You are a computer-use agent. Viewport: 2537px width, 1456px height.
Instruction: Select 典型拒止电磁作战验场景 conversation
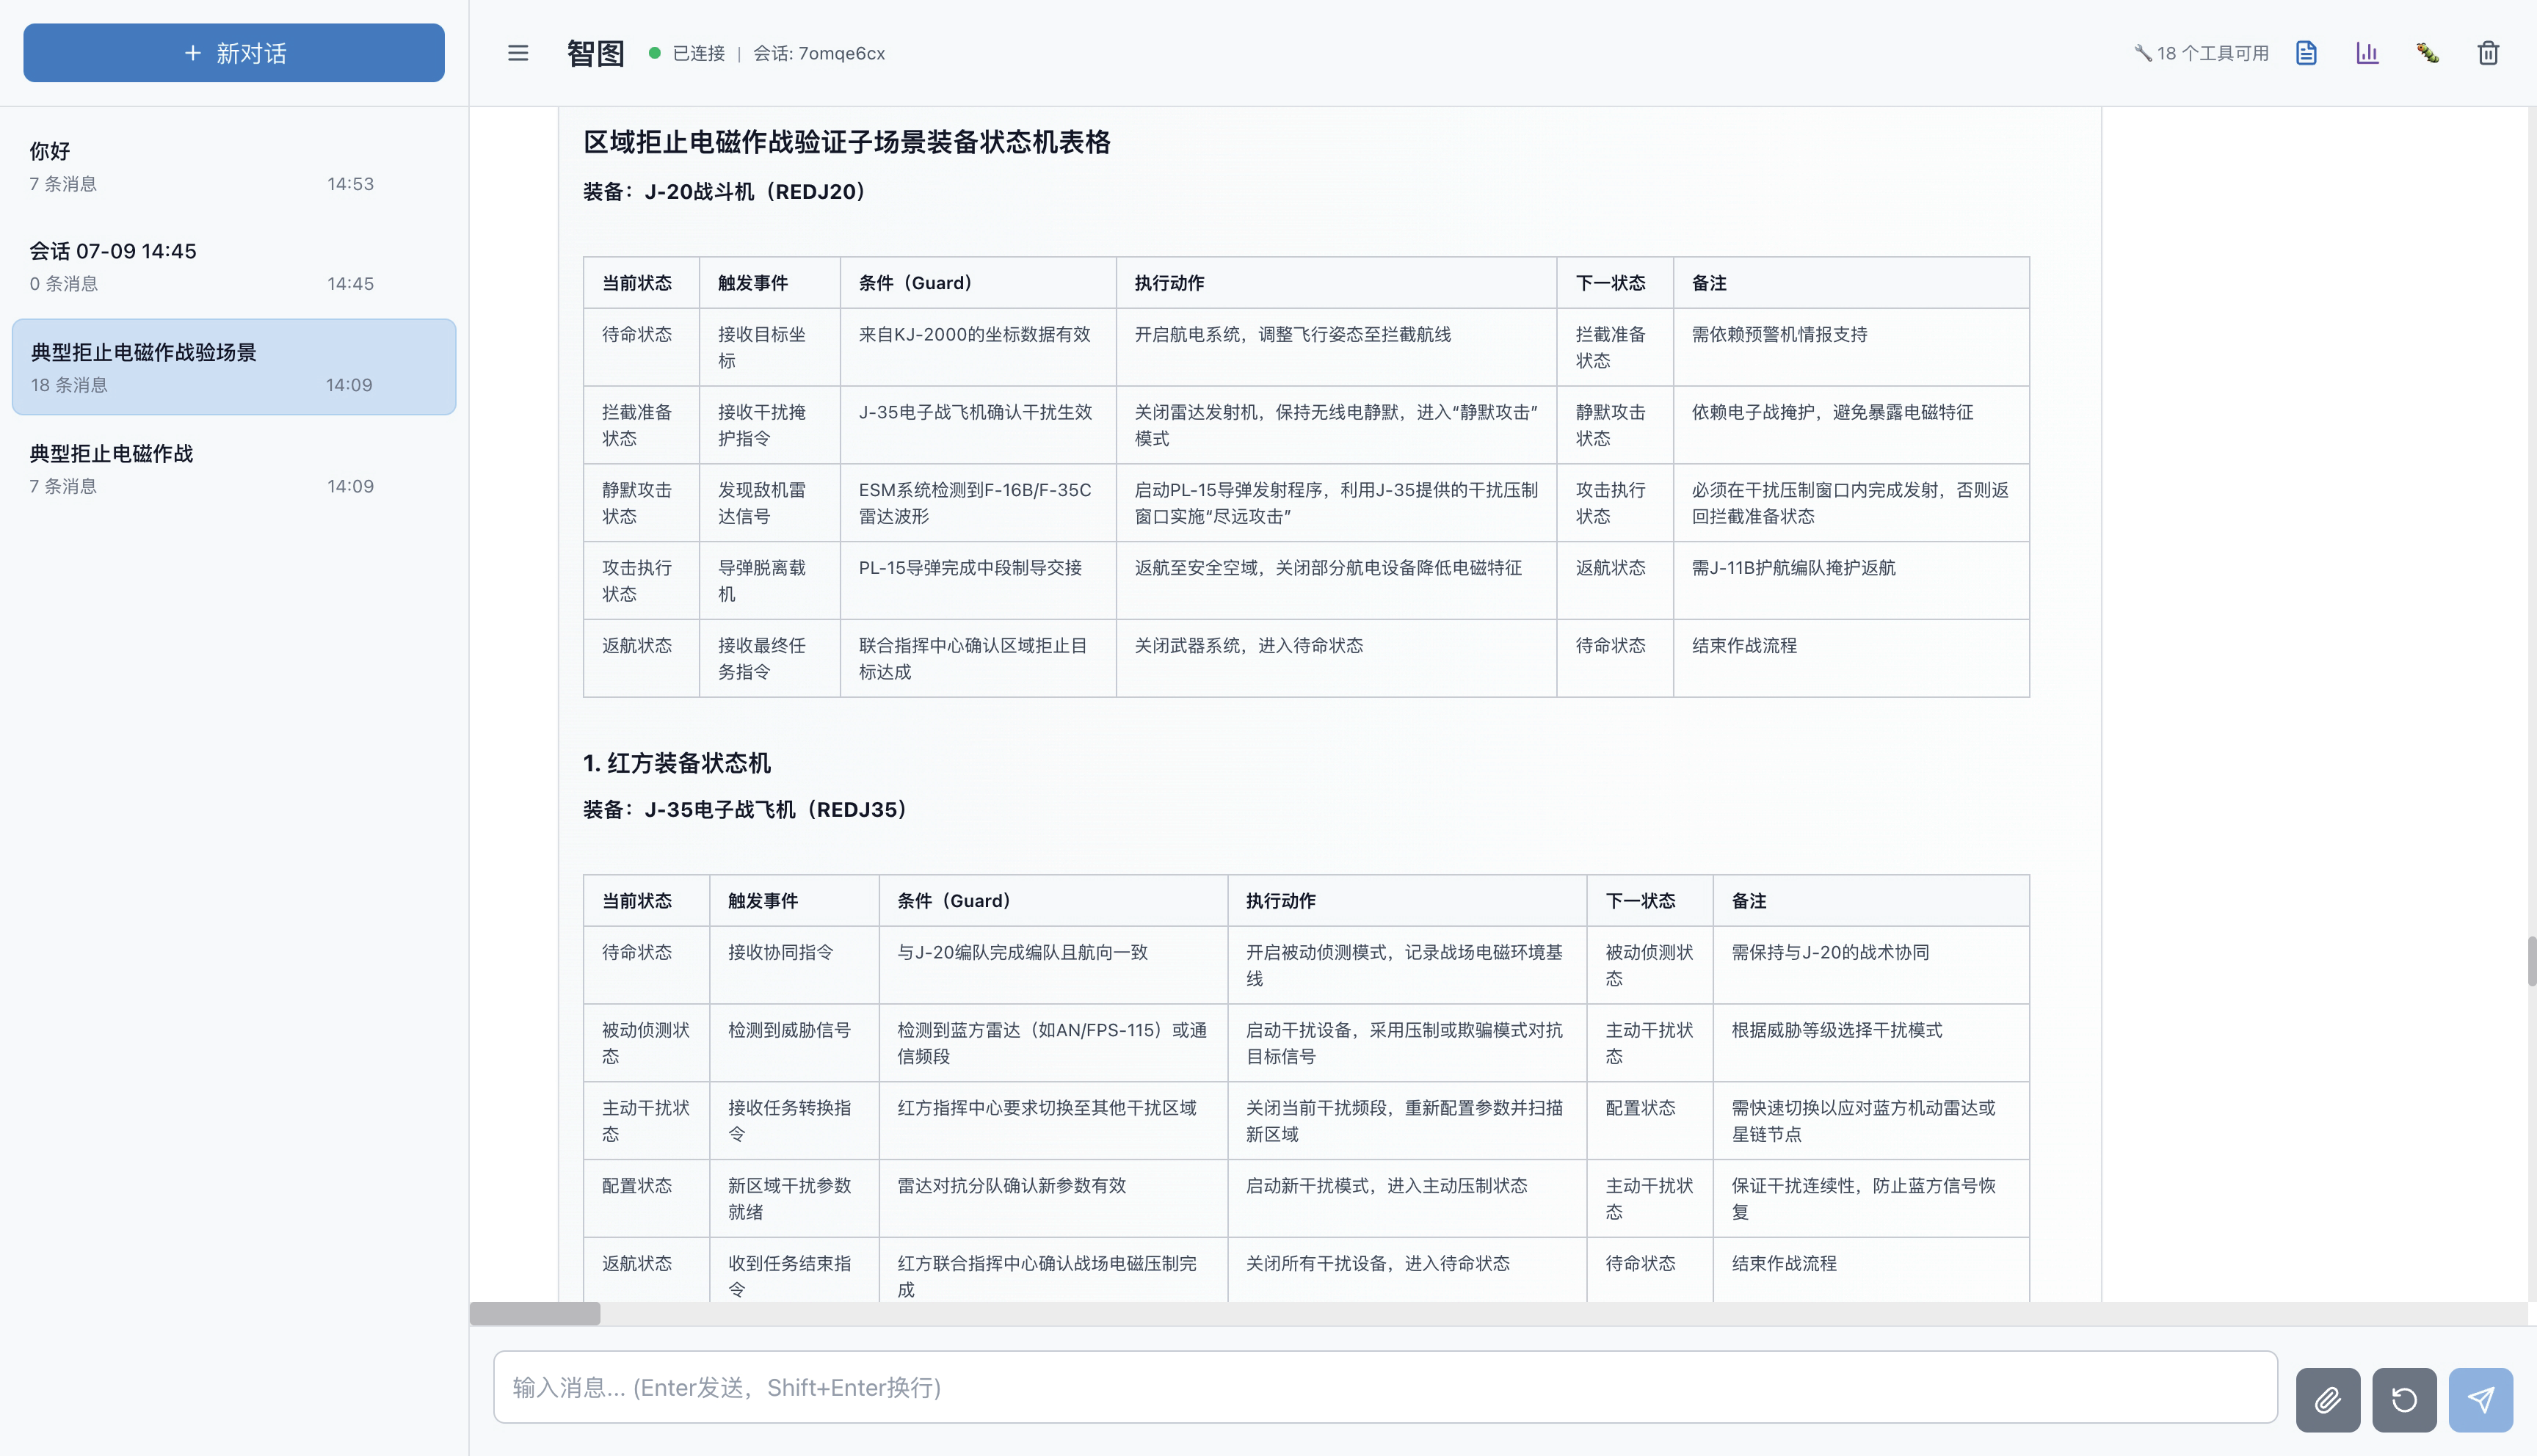234,367
